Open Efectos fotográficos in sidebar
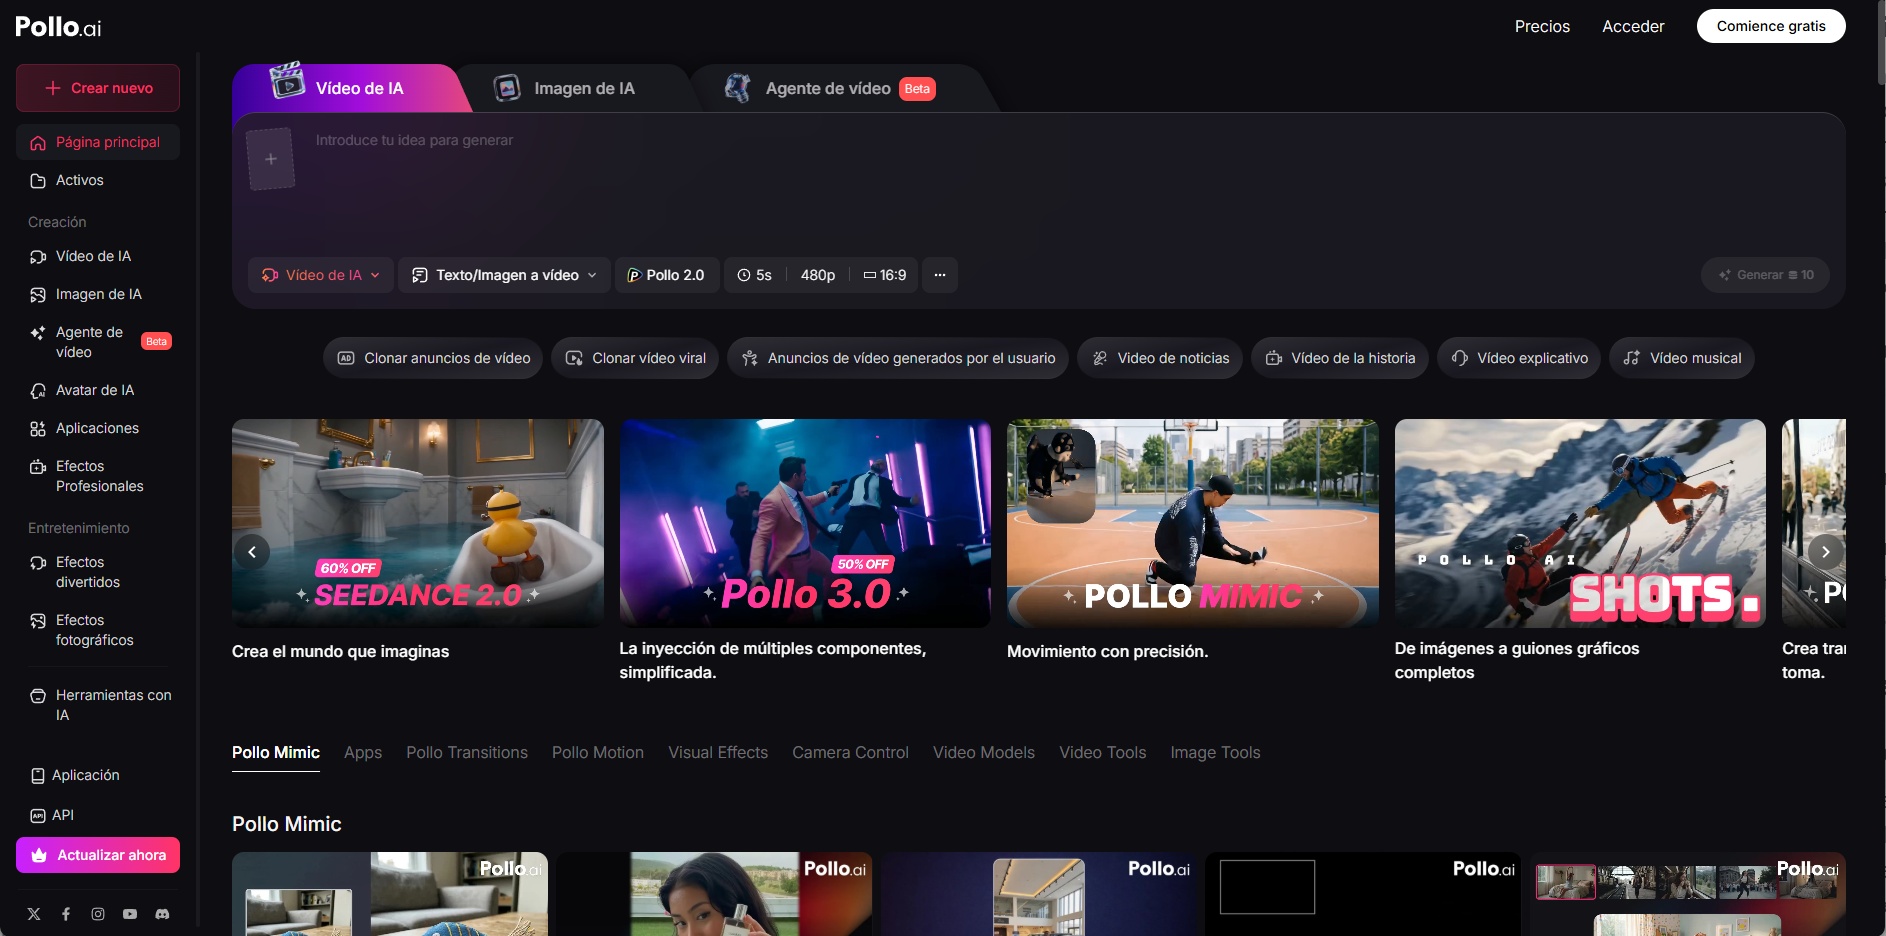This screenshot has width=1886, height=936. (x=98, y=630)
